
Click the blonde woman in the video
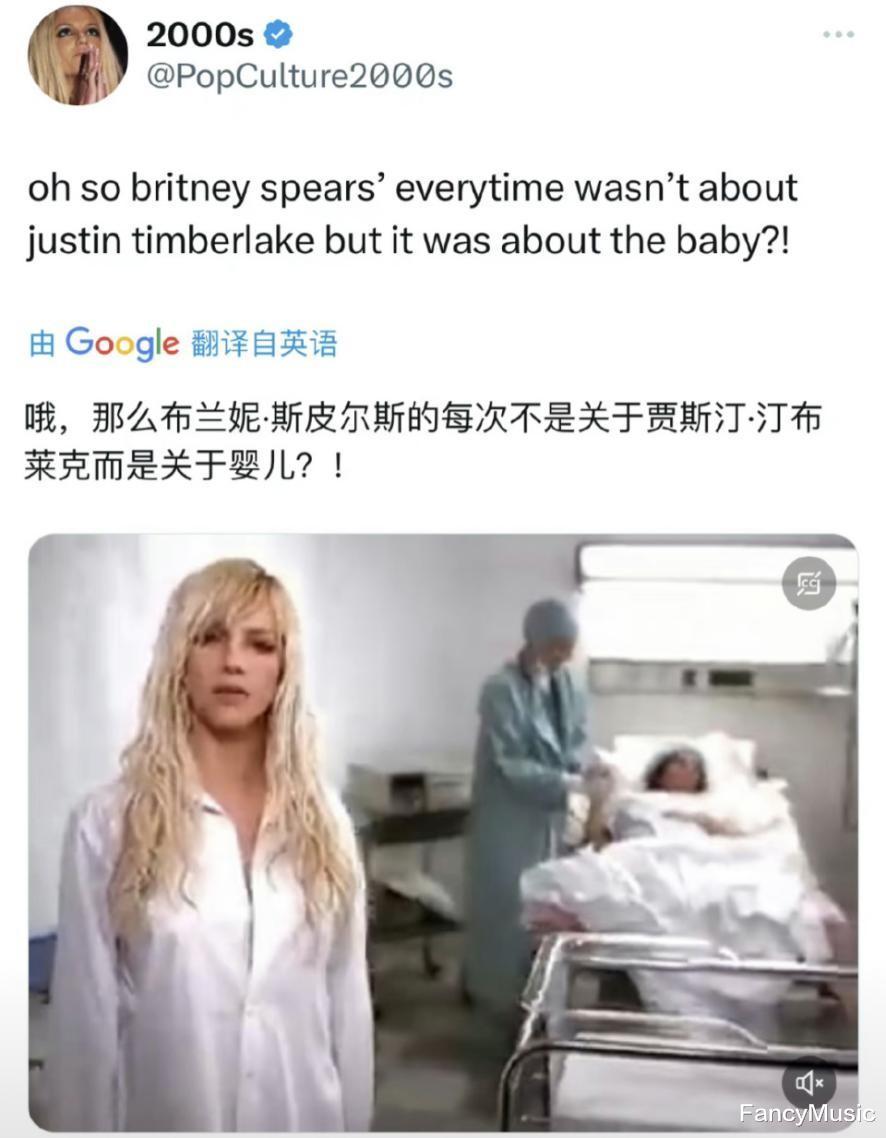click(x=218, y=846)
